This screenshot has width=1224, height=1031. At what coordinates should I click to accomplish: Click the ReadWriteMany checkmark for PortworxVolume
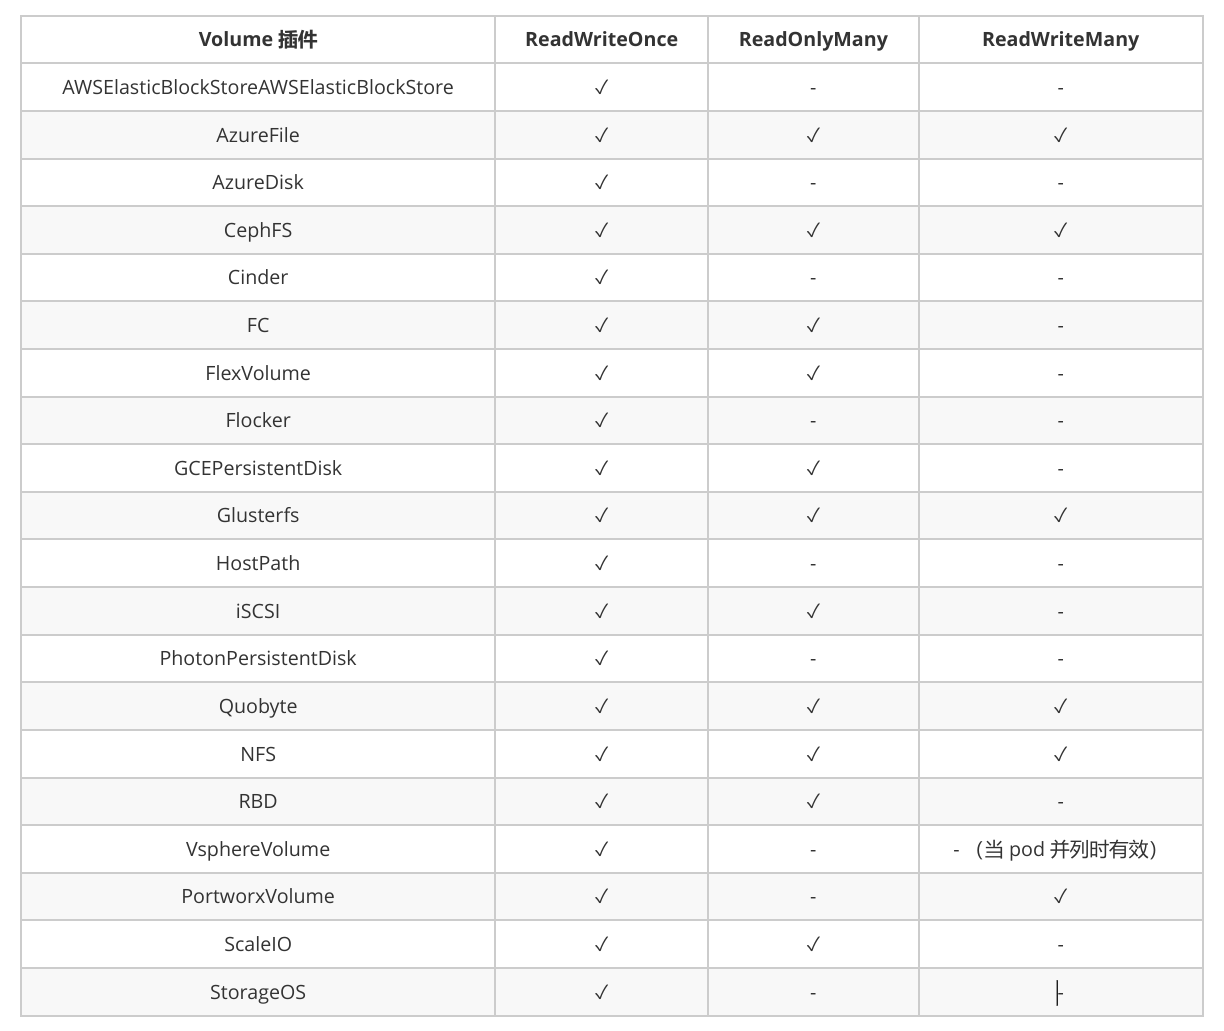tap(1060, 897)
